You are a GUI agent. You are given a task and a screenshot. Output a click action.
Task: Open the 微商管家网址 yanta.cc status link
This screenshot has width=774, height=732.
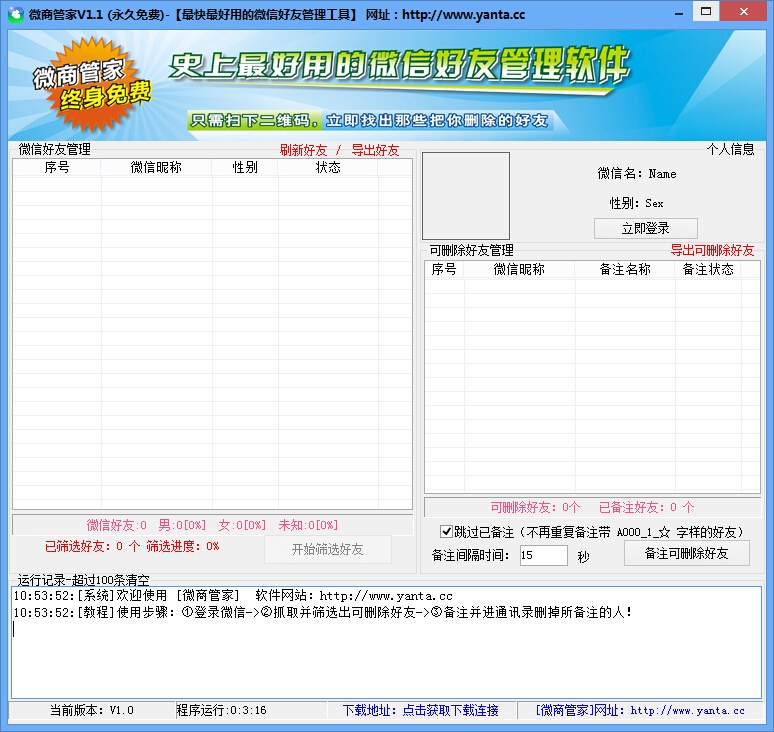click(640, 710)
